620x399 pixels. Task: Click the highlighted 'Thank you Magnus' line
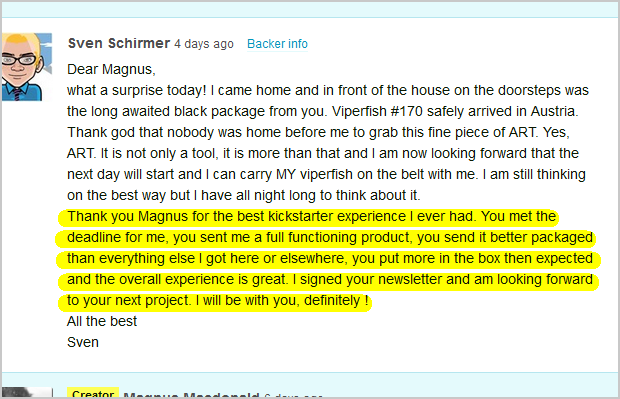(x=312, y=216)
